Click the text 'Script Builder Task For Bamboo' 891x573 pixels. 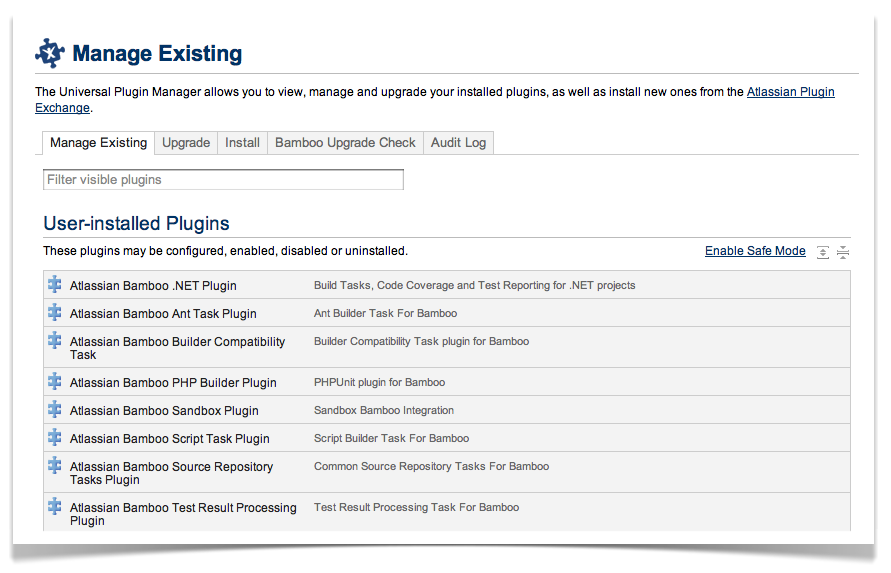(x=391, y=438)
